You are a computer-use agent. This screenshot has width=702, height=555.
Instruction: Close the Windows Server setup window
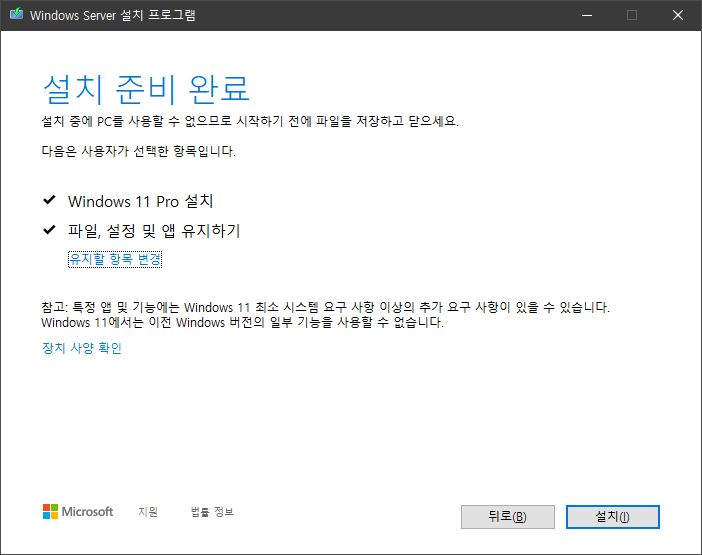tap(678, 15)
